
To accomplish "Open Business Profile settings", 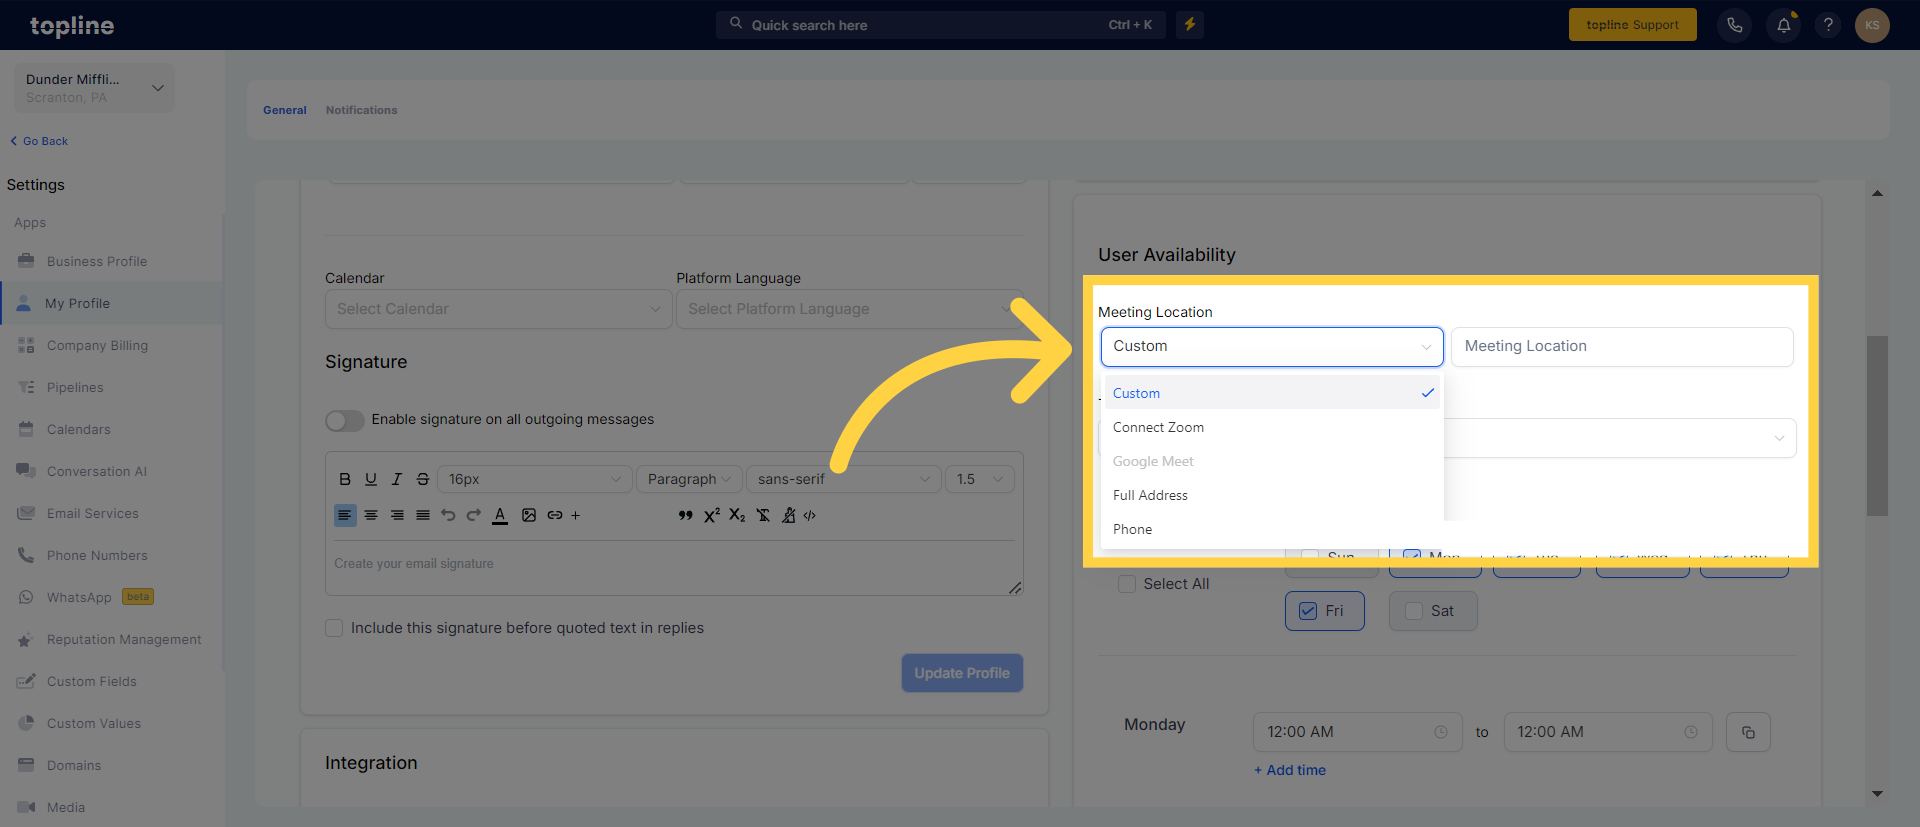I will pos(97,261).
